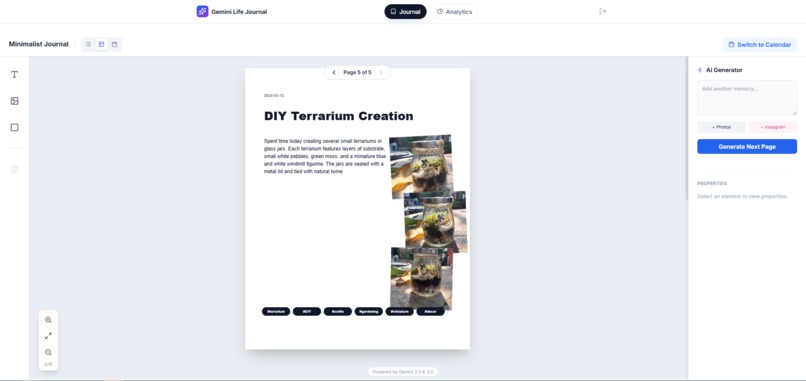The image size is (806, 381).
Task: Click the AI Generator sparkle icon
Action: pos(700,70)
